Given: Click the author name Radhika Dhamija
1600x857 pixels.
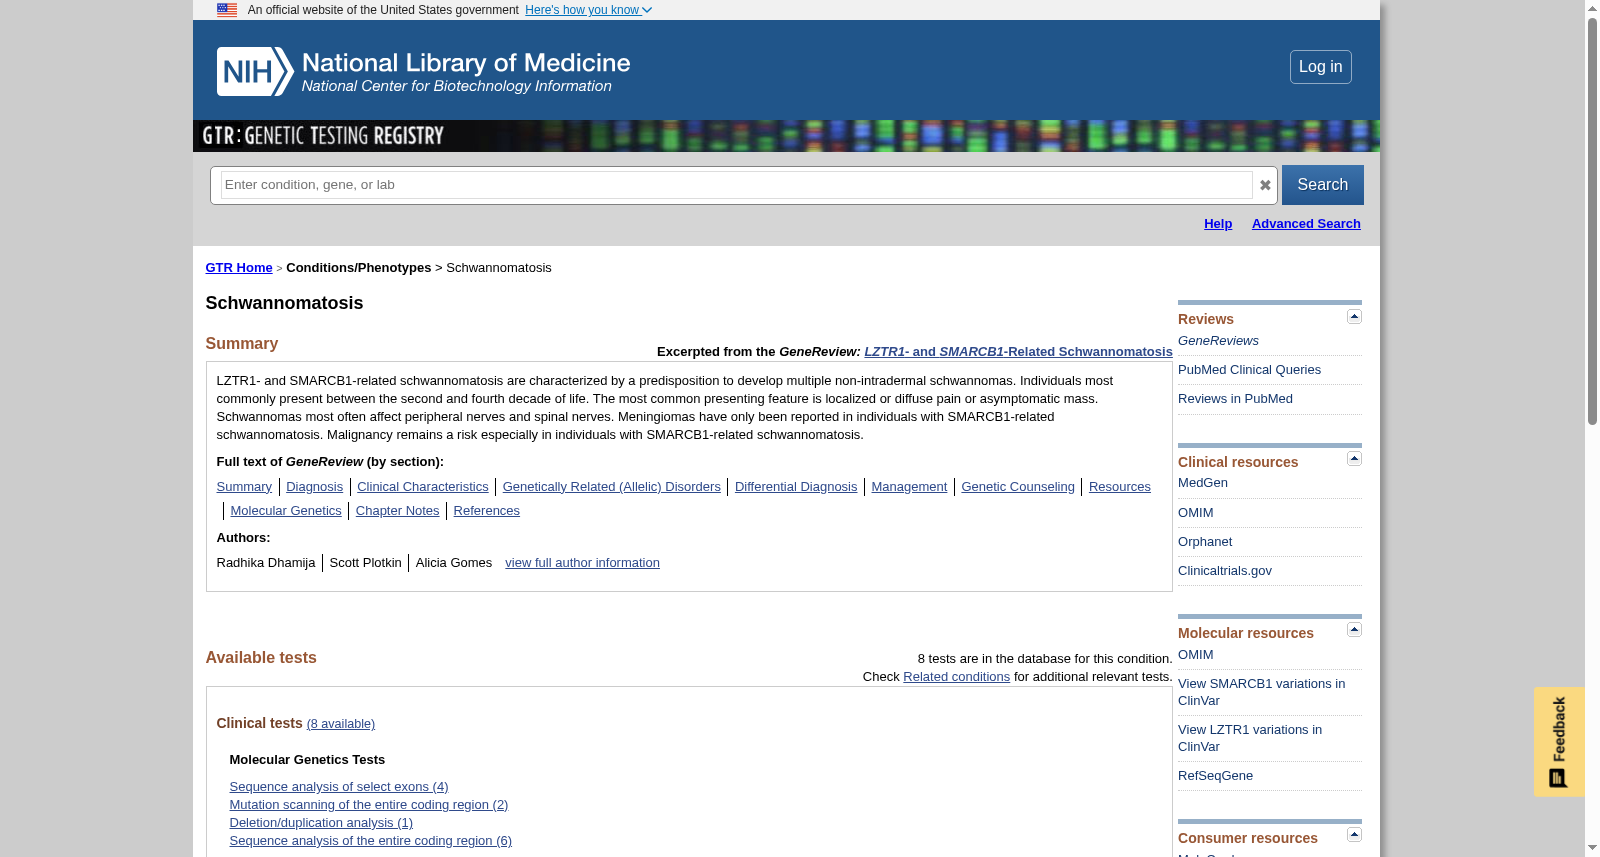Looking at the screenshot, I should [266, 563].
